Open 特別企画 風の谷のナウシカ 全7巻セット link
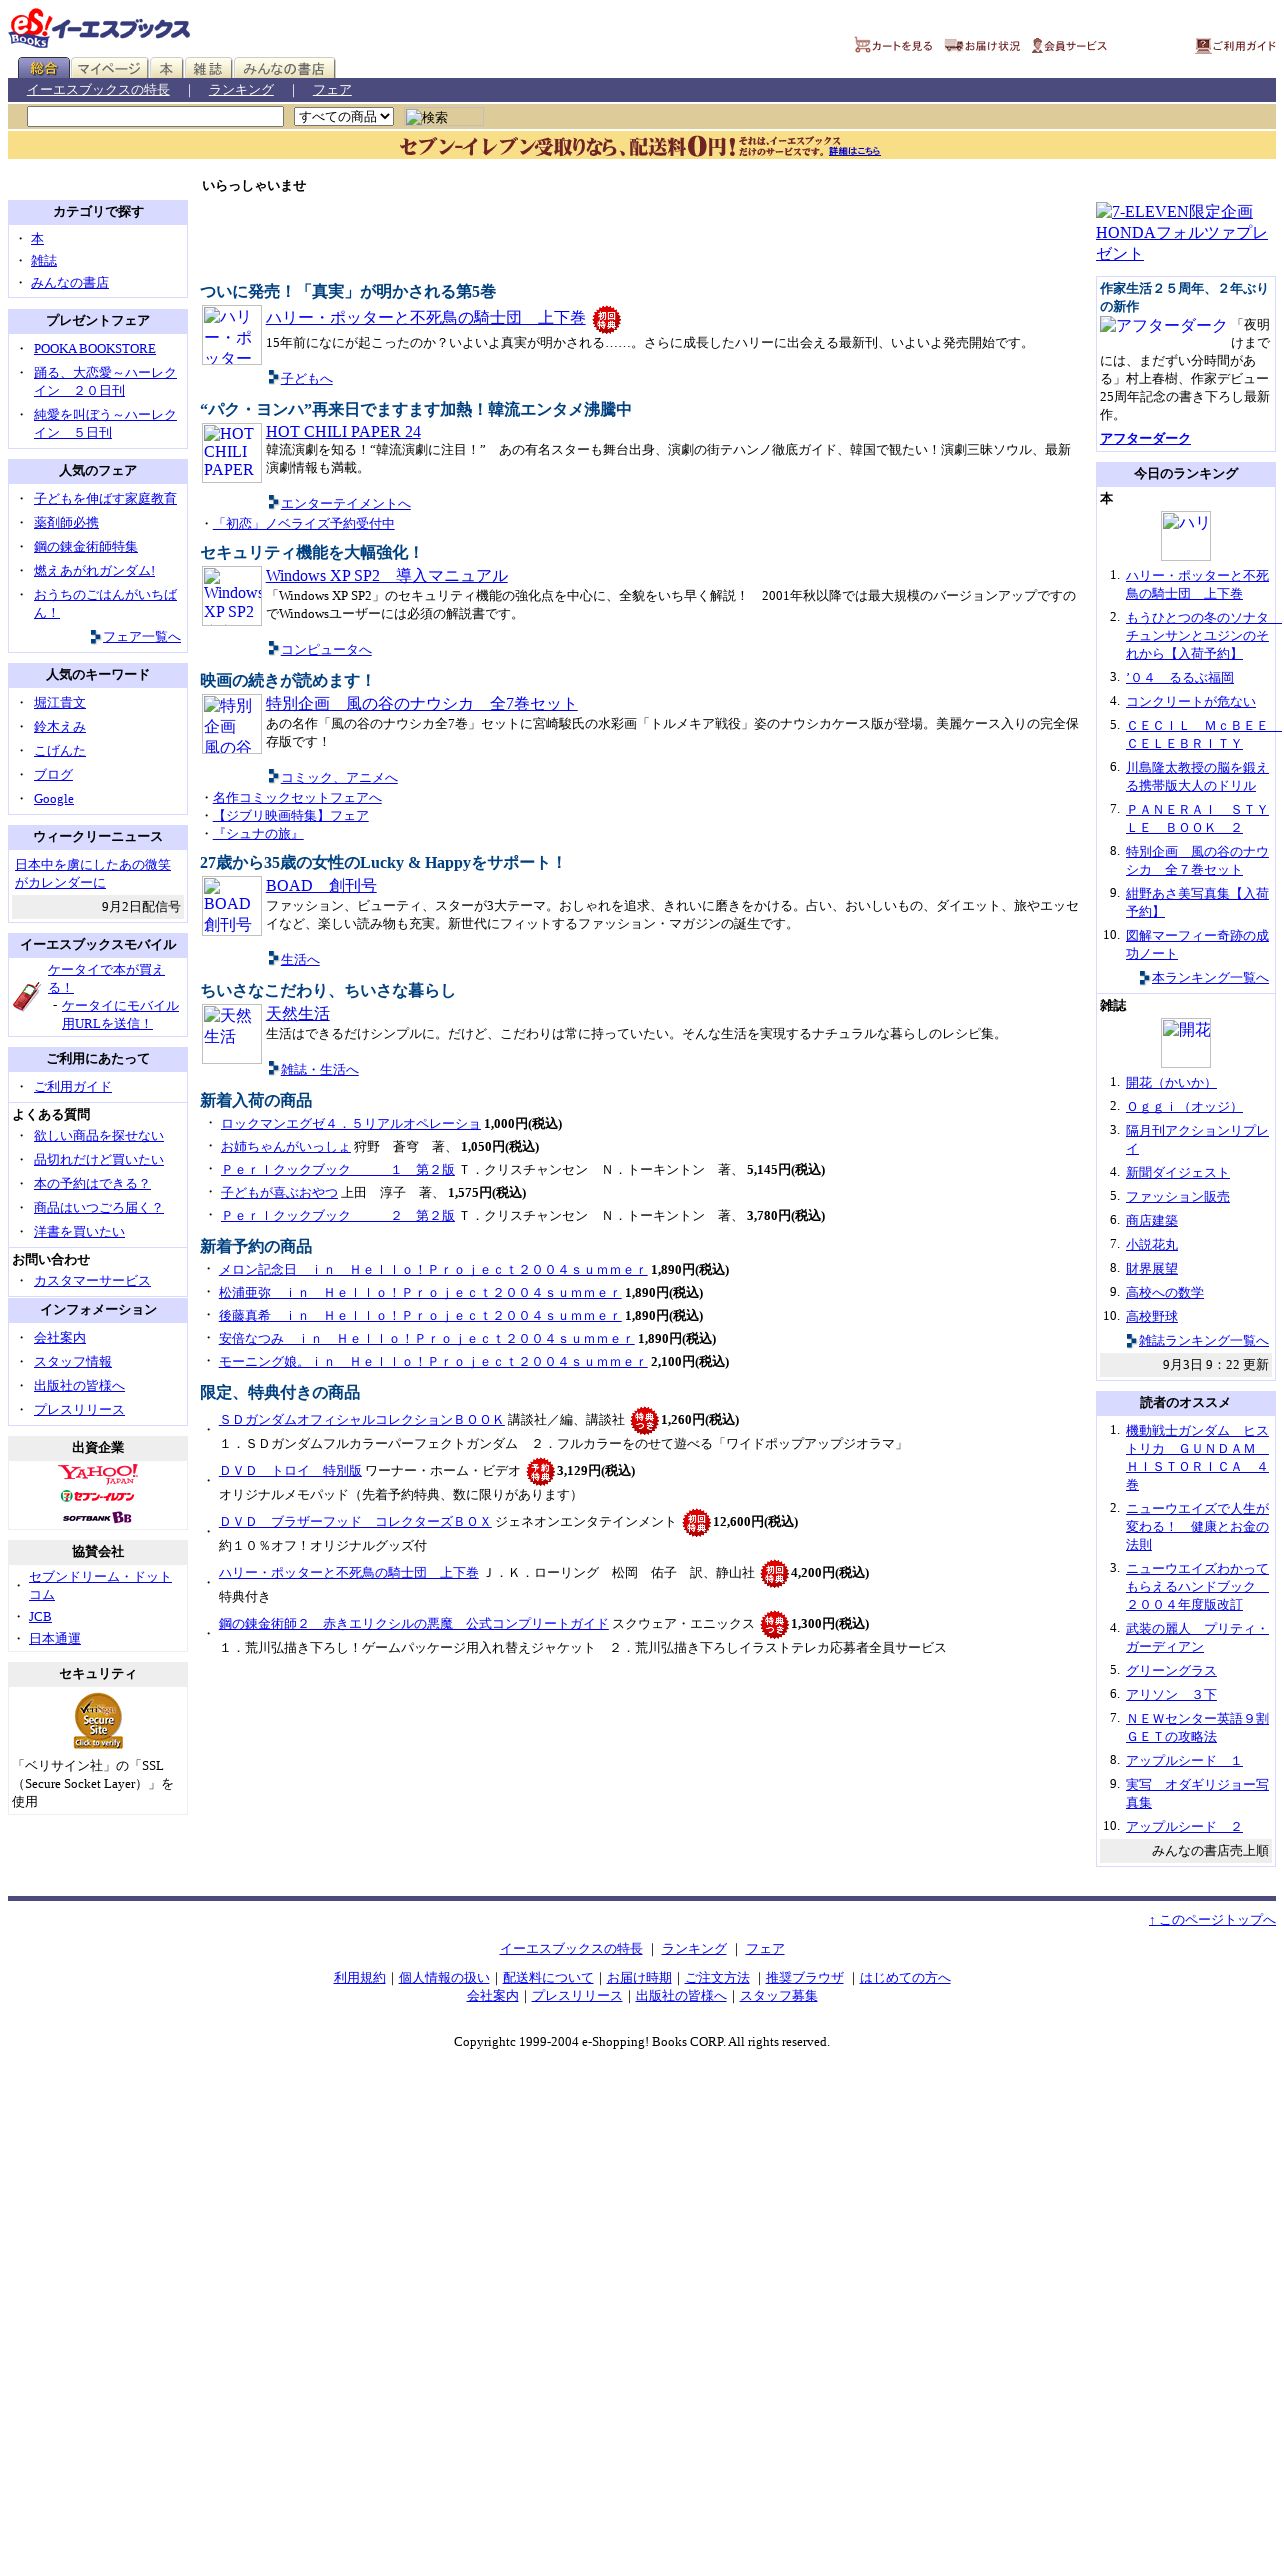 pyautogui.click(x=421, y=704)
